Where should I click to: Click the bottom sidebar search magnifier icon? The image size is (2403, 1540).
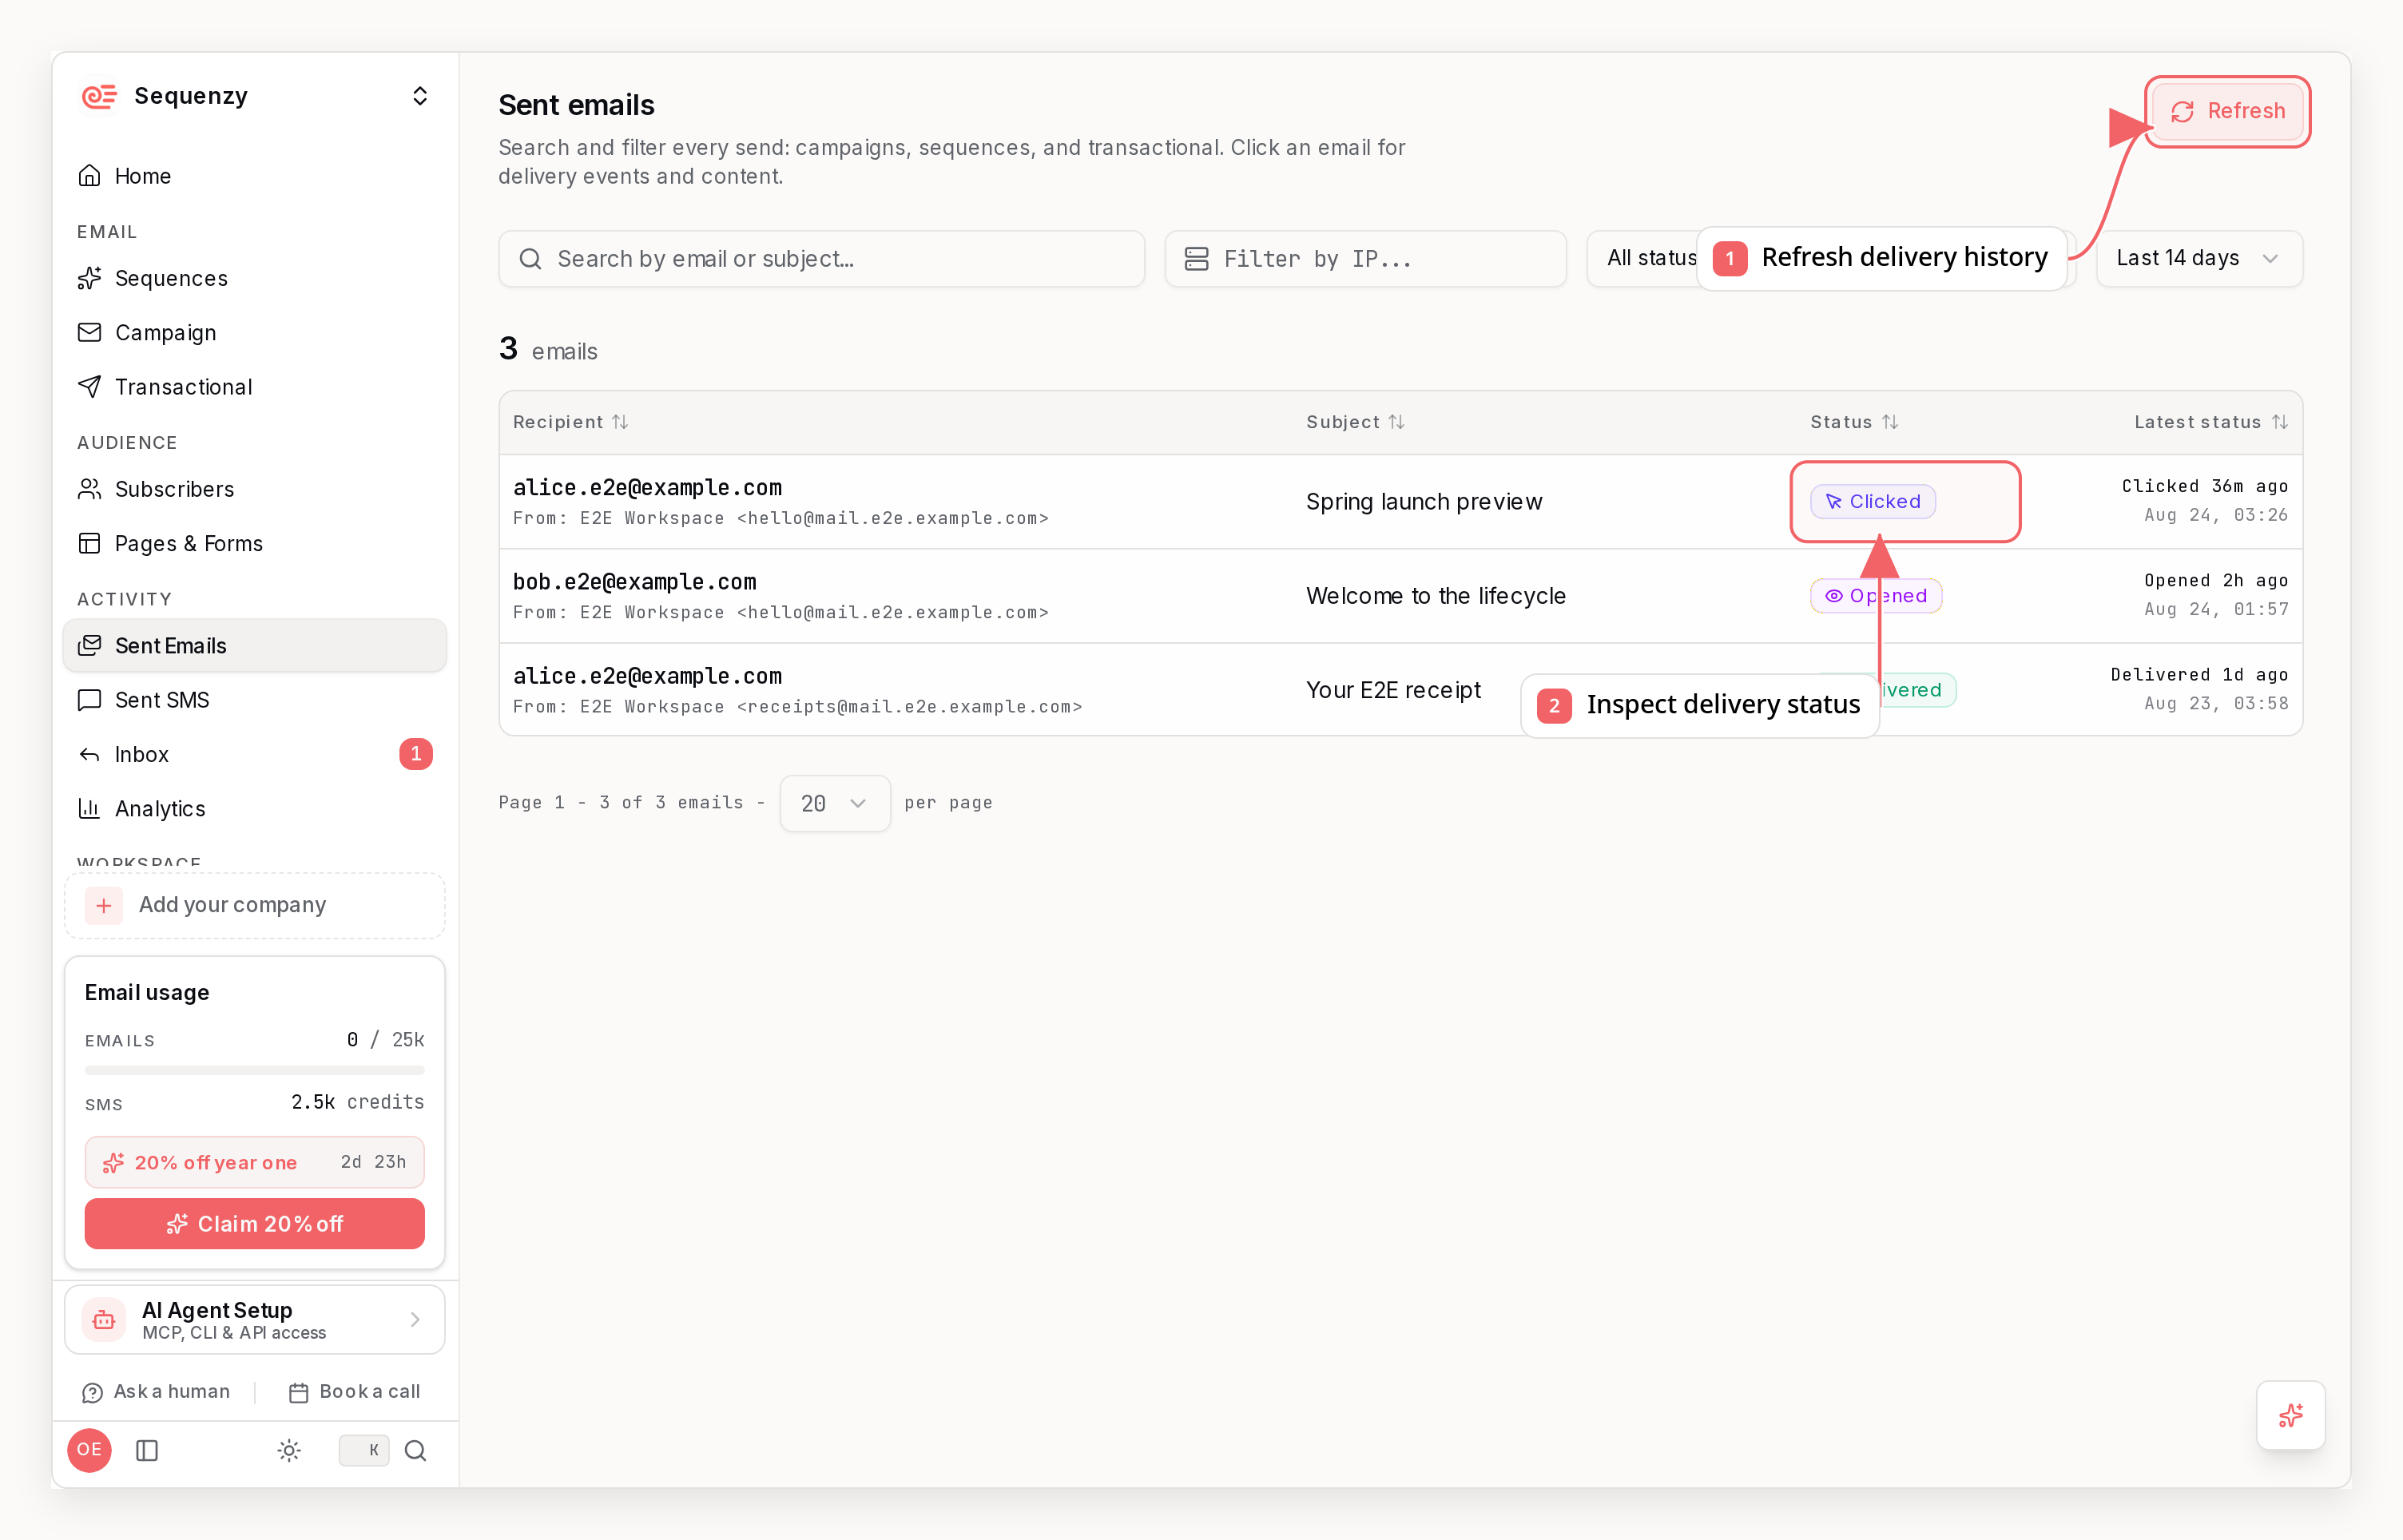[416, 1450]
